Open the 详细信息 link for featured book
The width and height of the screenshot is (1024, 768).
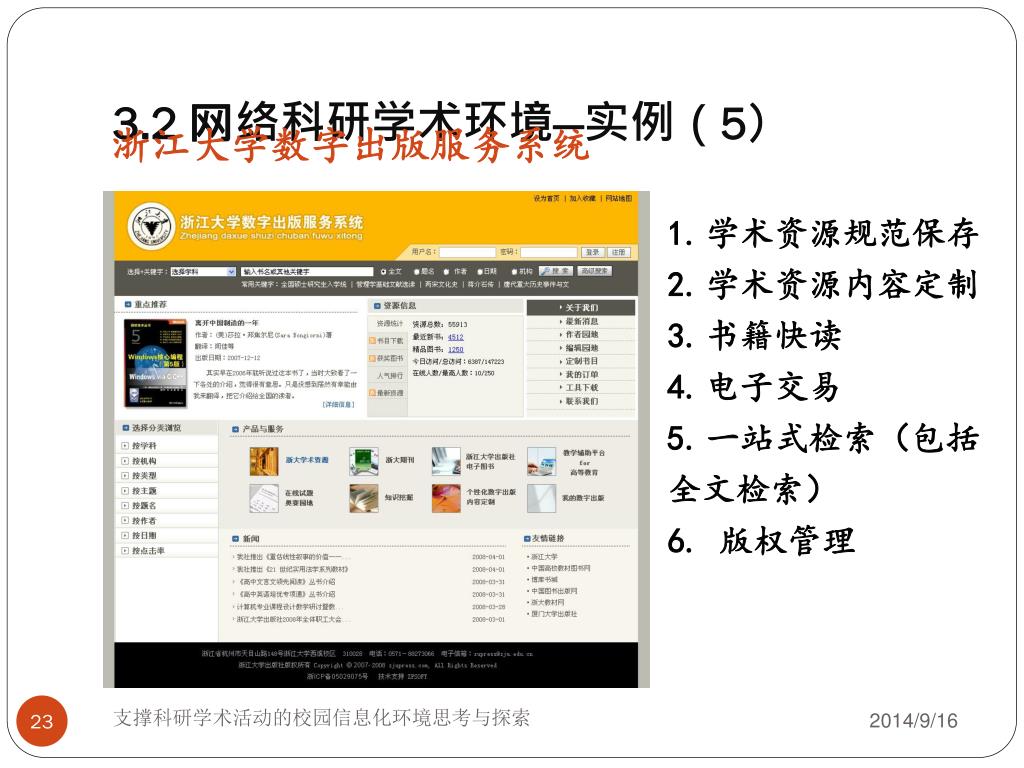point(339,405)
